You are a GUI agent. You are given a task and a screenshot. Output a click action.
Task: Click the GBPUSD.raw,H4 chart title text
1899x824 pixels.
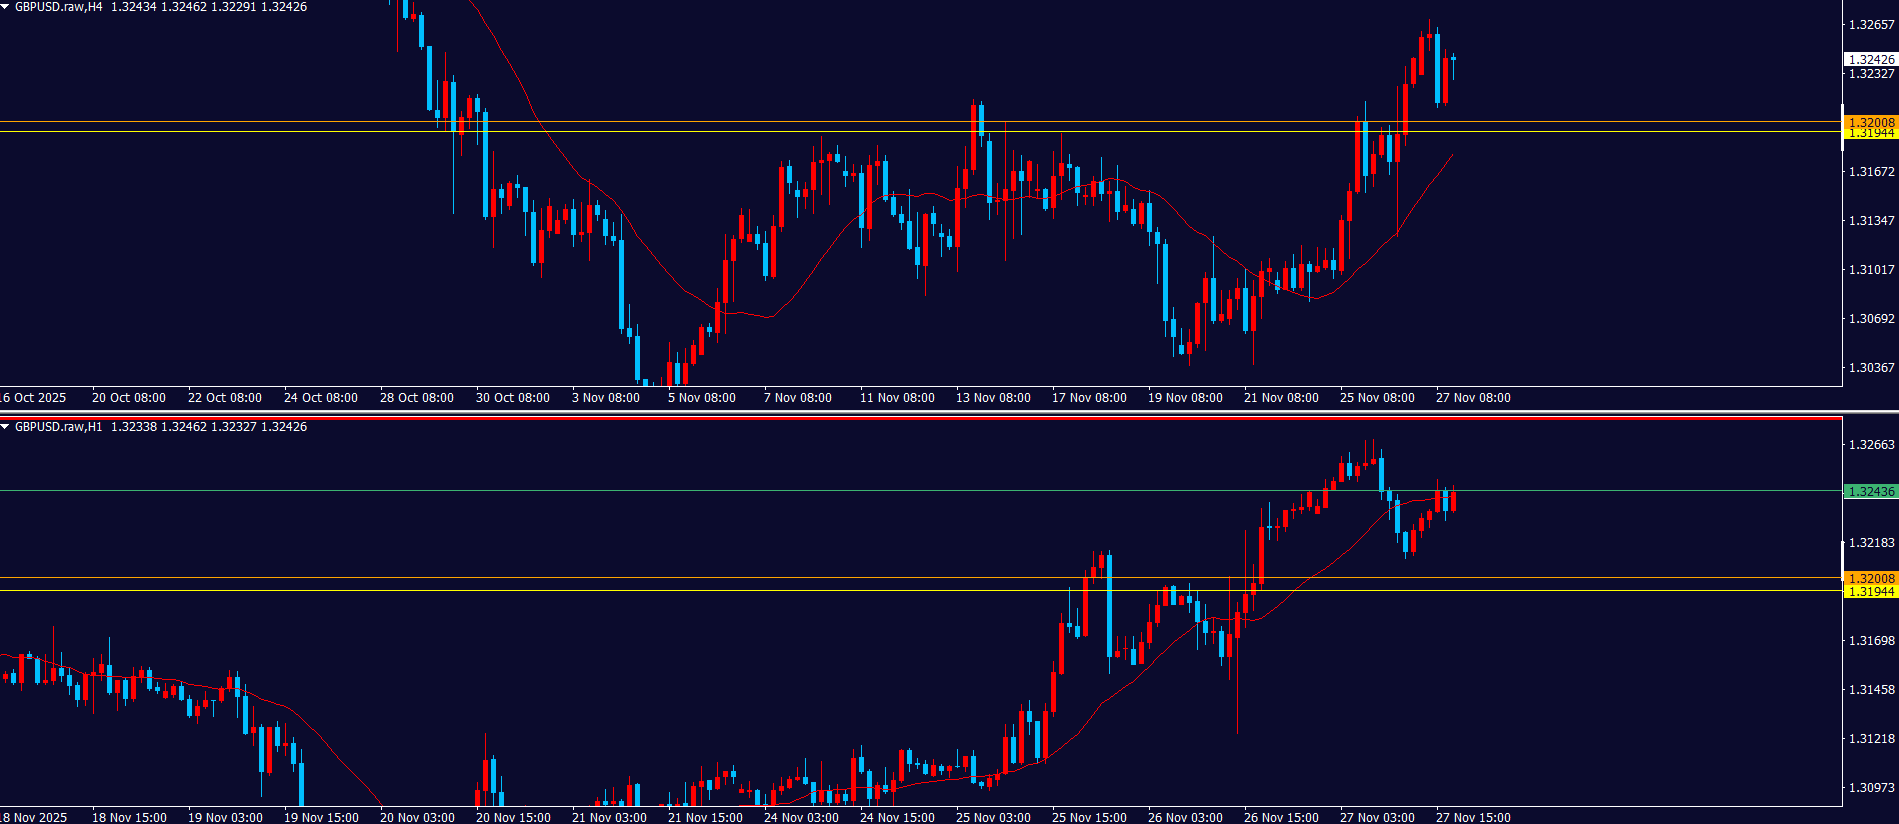58,7
